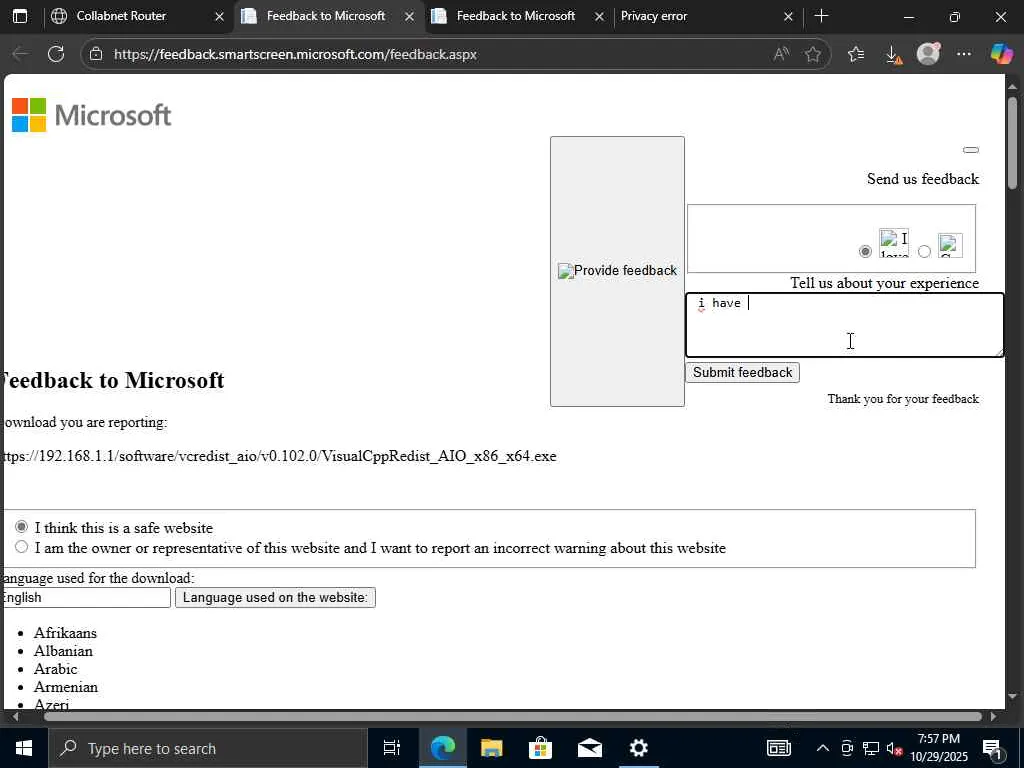
Task: Click the VisualCppRedist download URL text
Action: point(278,456)
